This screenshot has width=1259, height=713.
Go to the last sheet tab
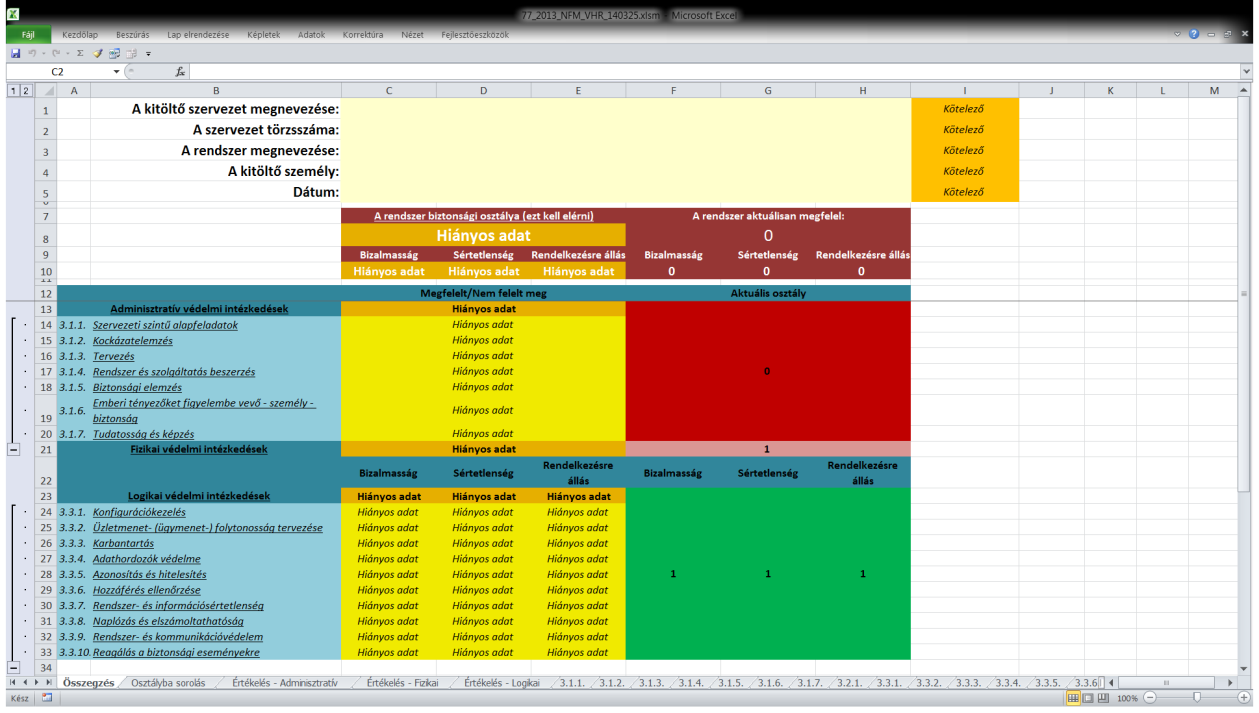click(49, 683)
